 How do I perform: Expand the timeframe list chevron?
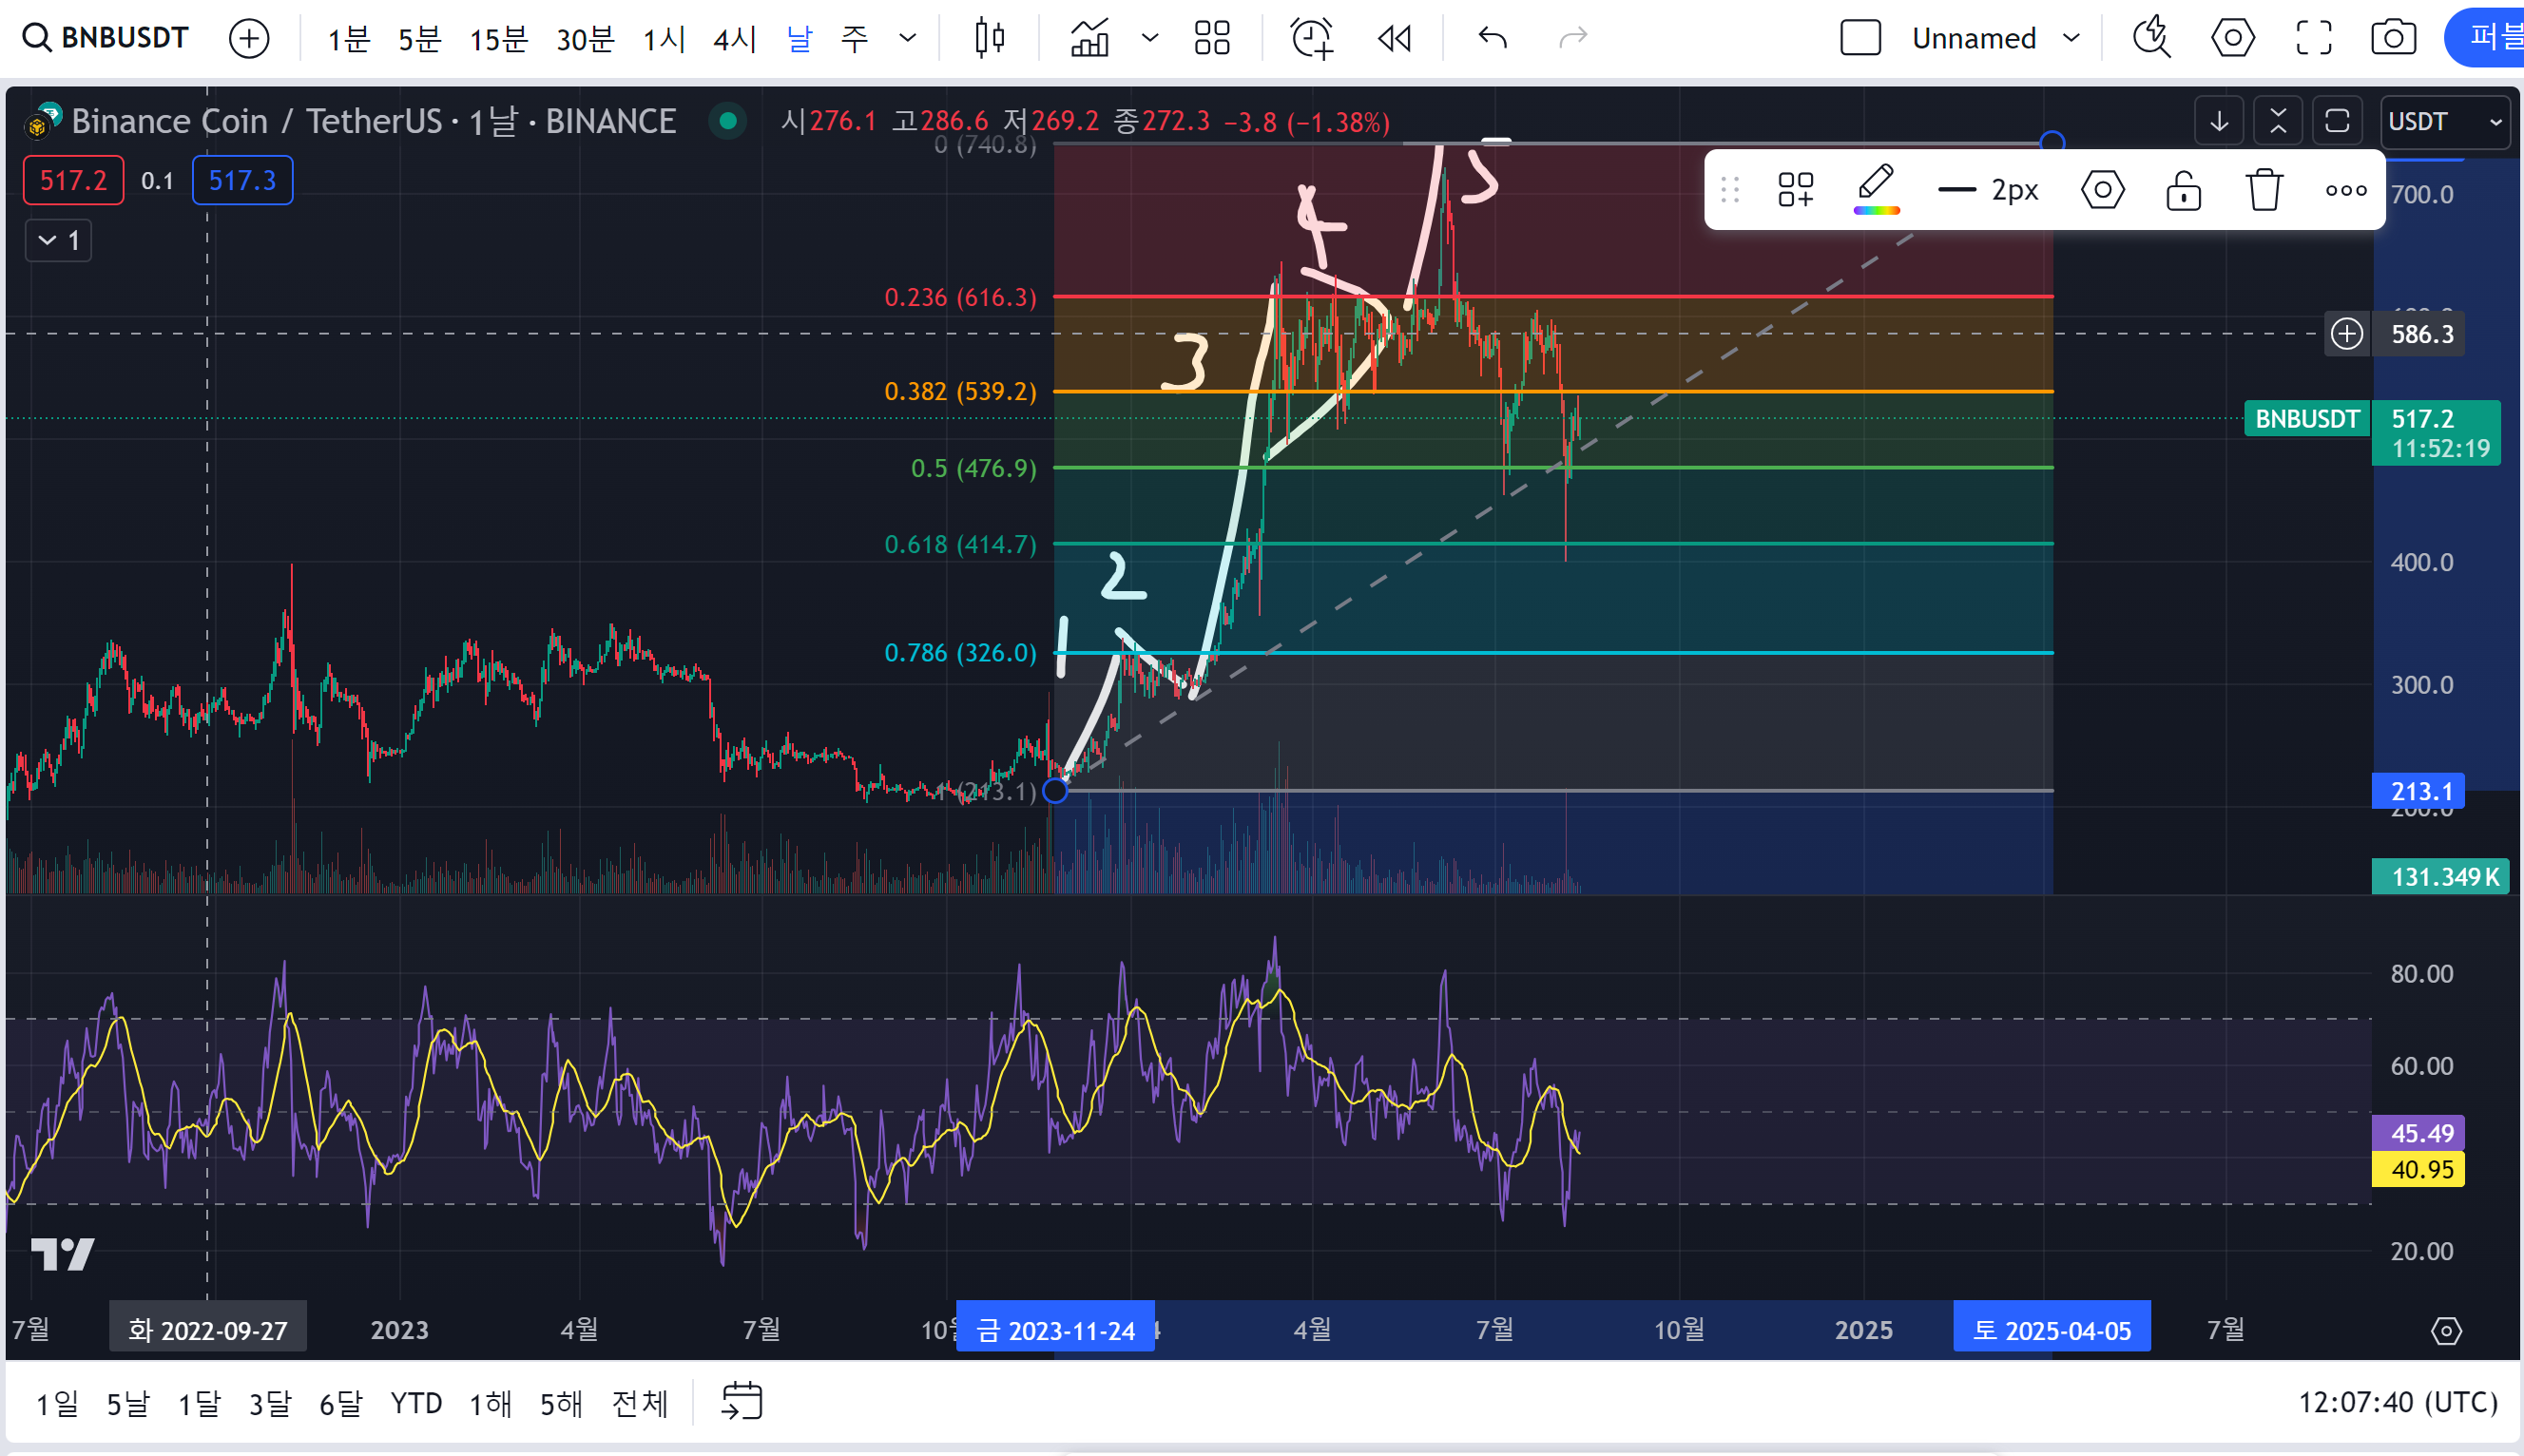908,39
